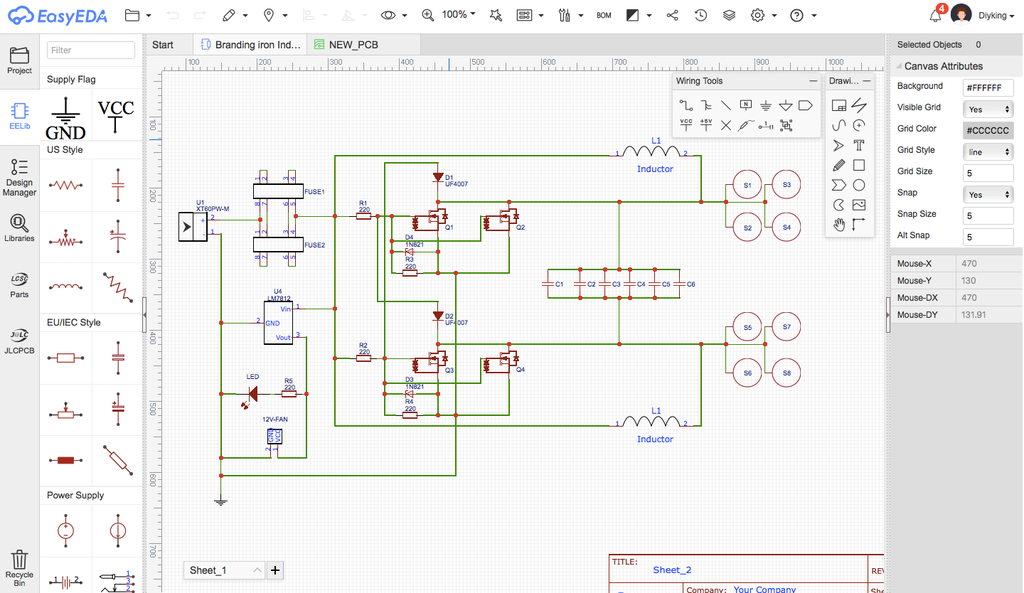This screenshot has height=593, width=1024.
Task: Click the library Filter input field
Action: point(90,50)
